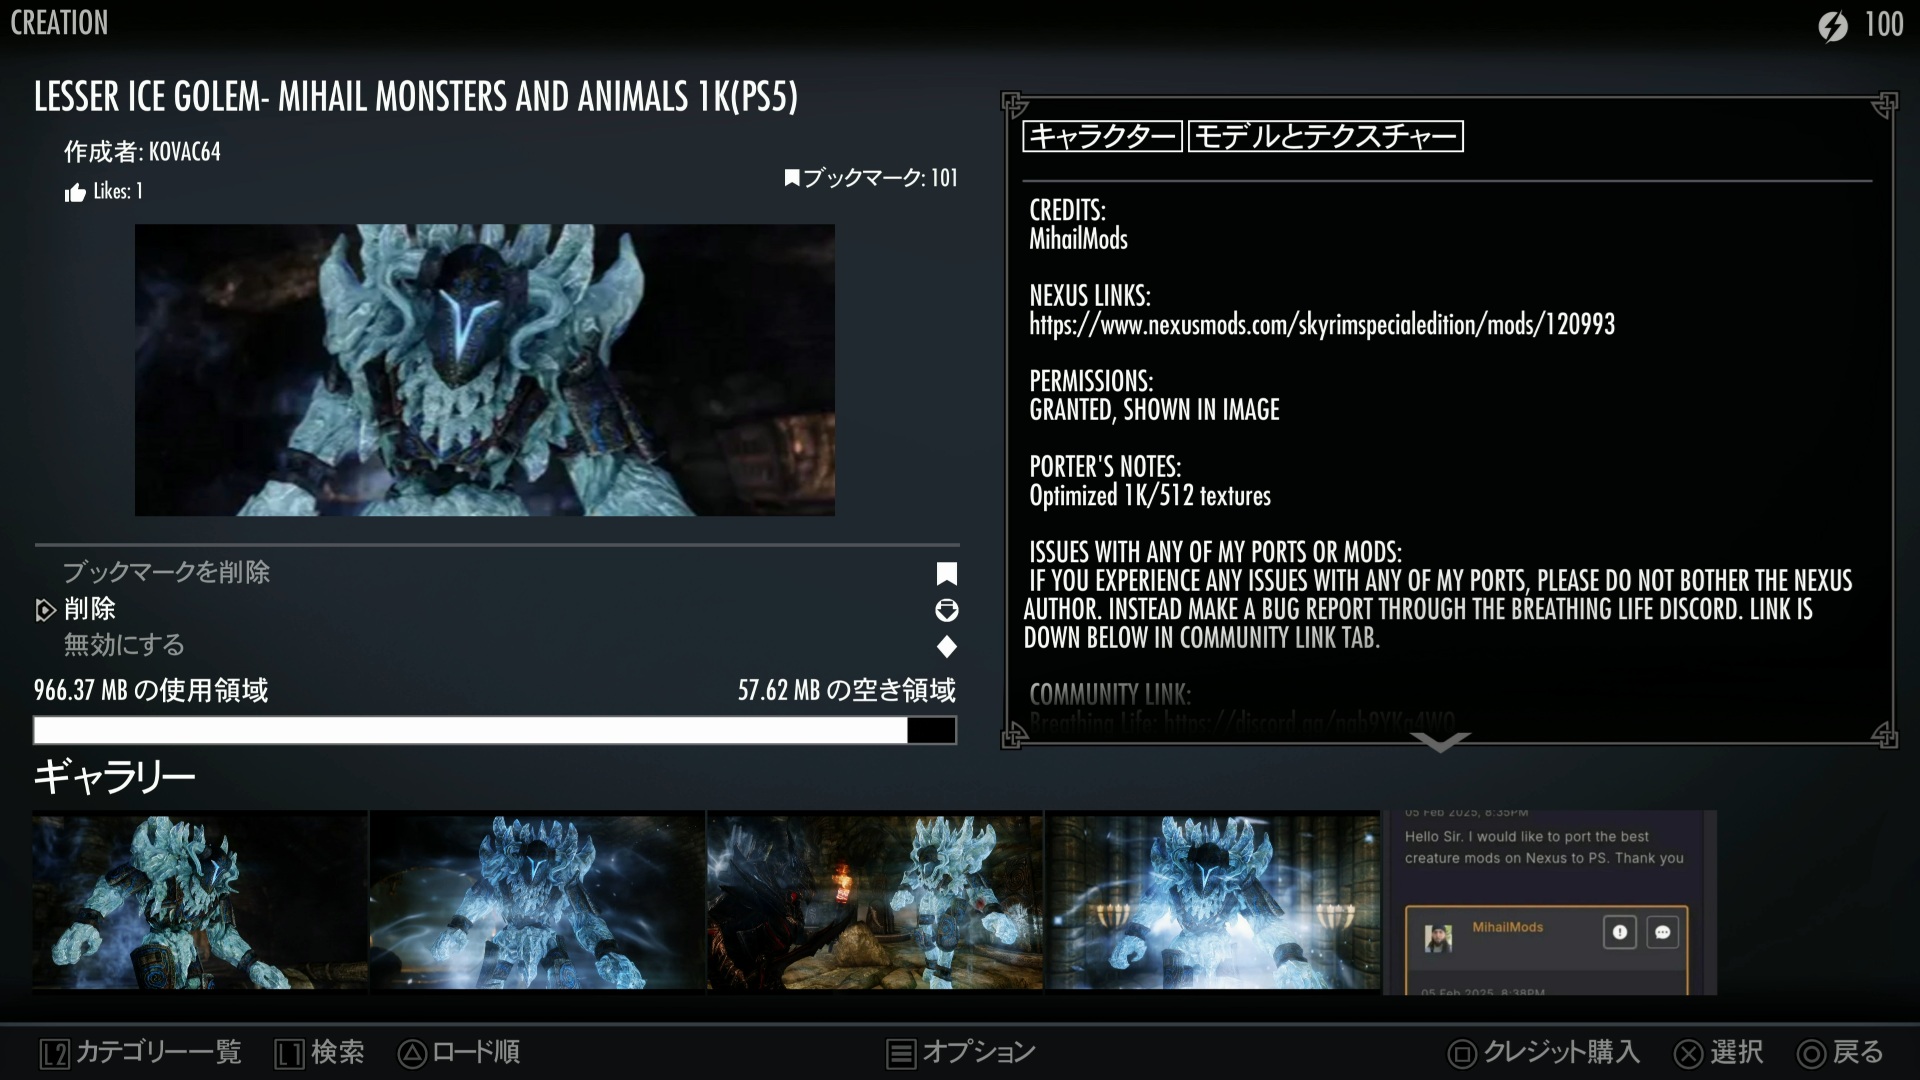Click the thumbs-up Likes icon
Screen dimensions: 1920x1080
point(75,193)
